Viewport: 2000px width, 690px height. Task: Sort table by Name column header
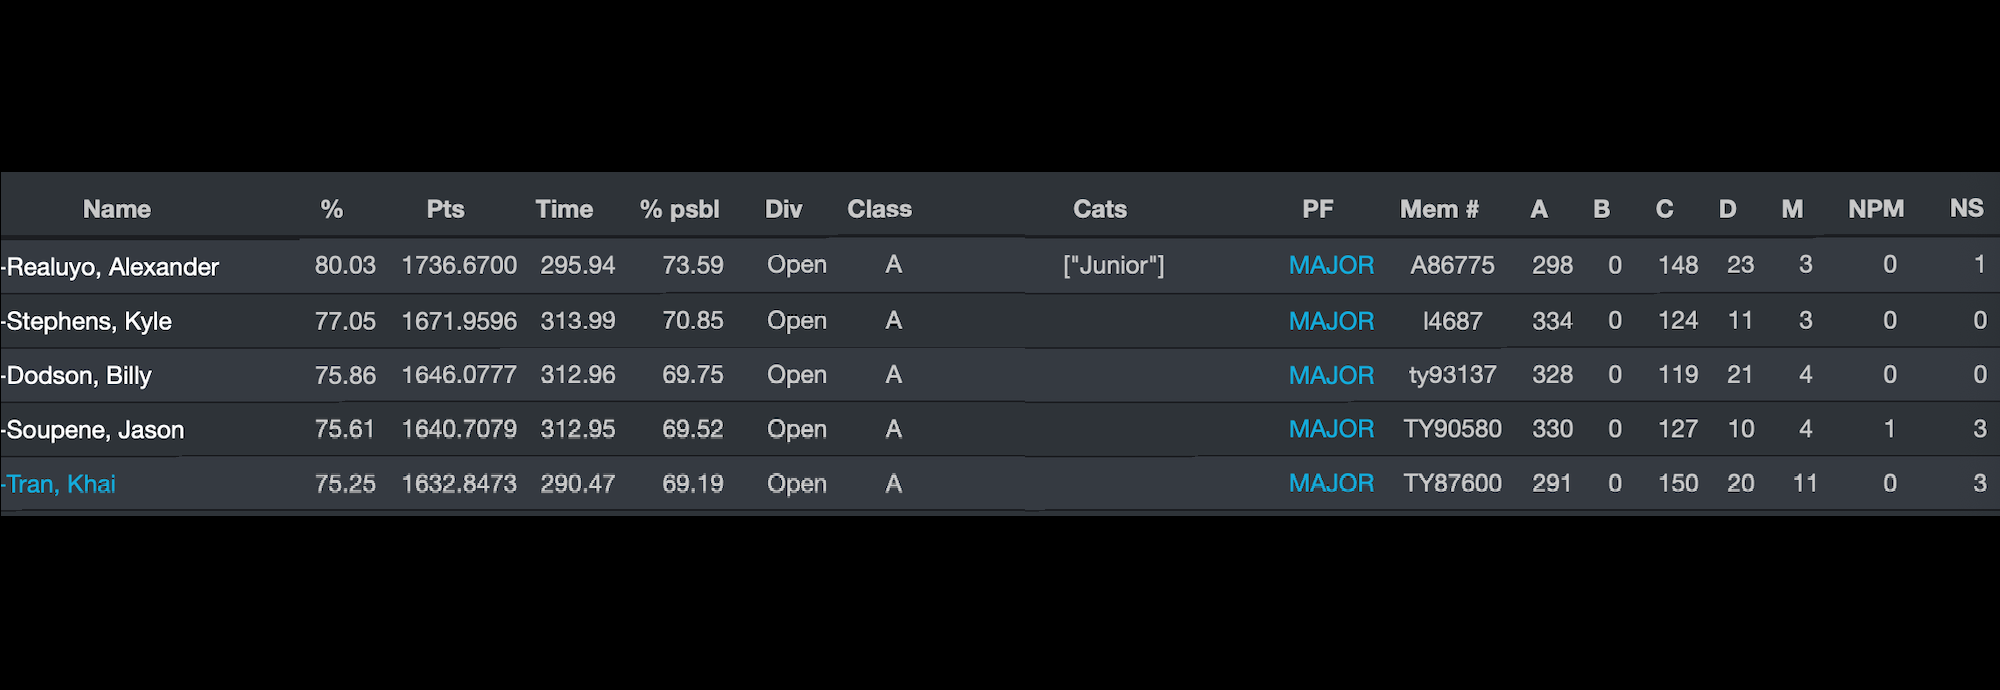(117, 209)
